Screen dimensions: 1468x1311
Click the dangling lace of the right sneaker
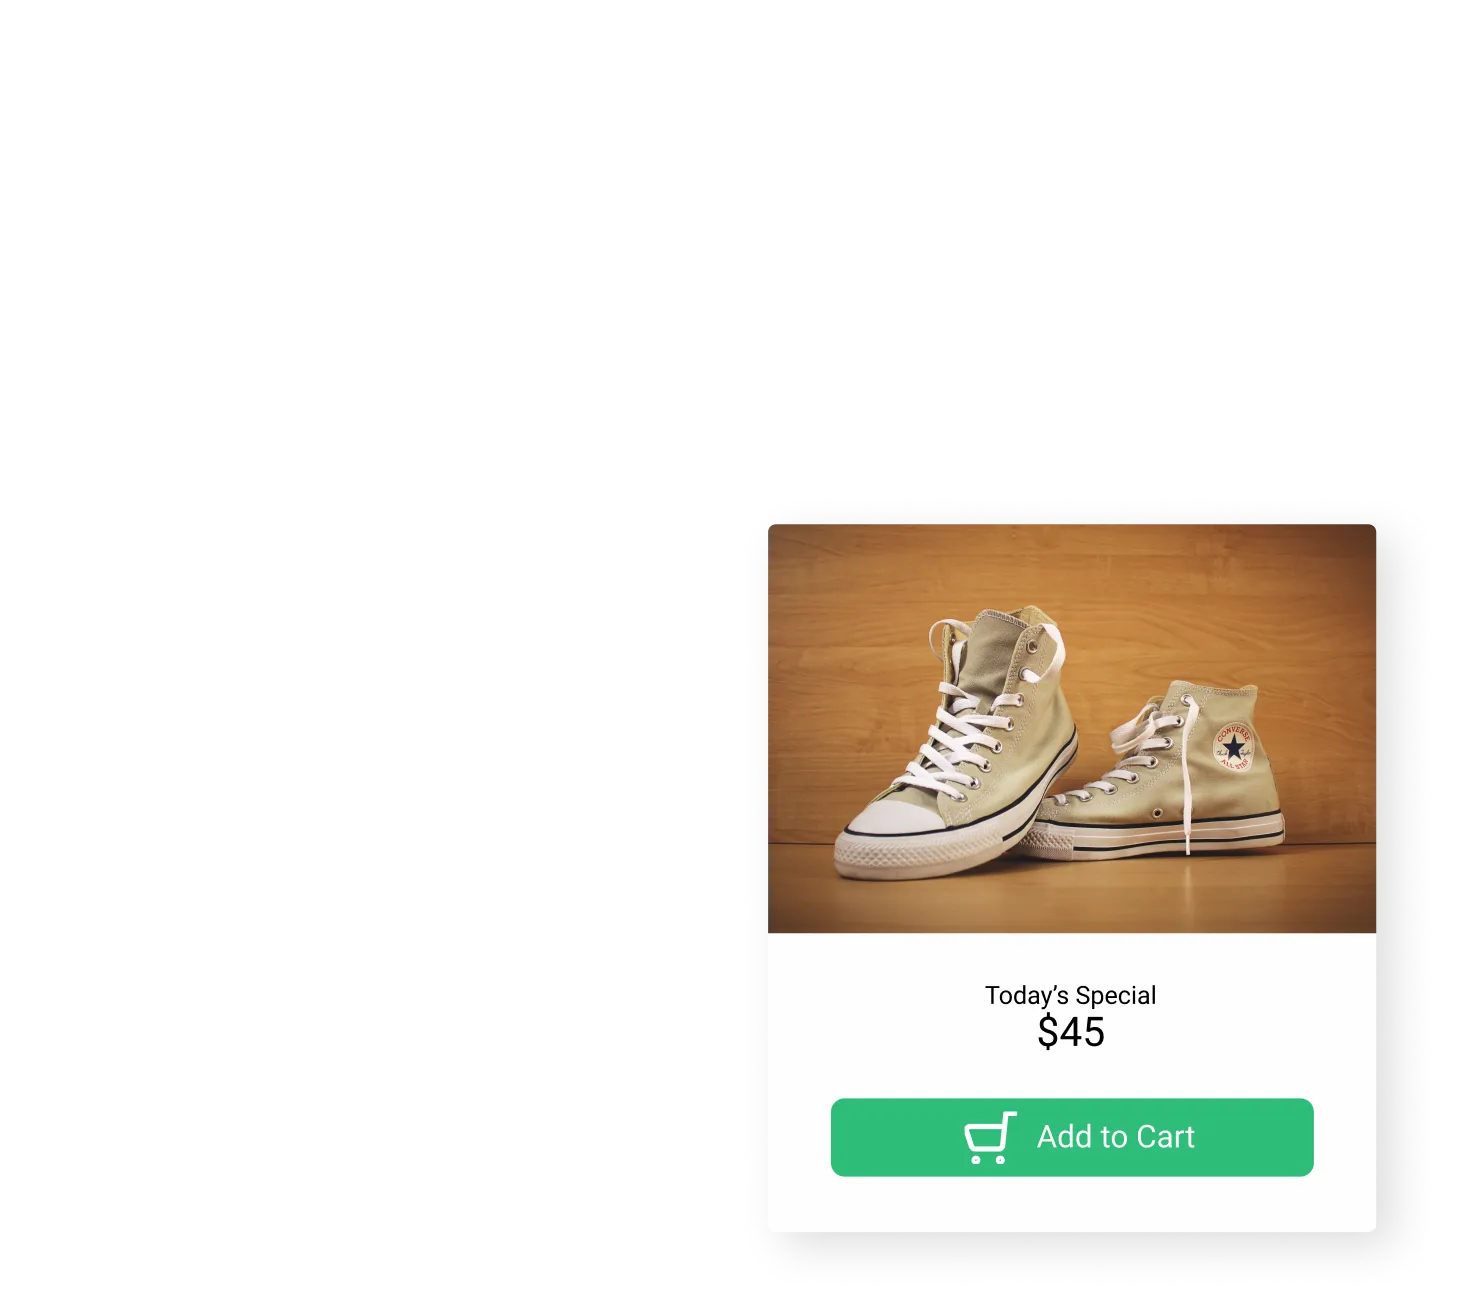click(x=1187, y=780)
